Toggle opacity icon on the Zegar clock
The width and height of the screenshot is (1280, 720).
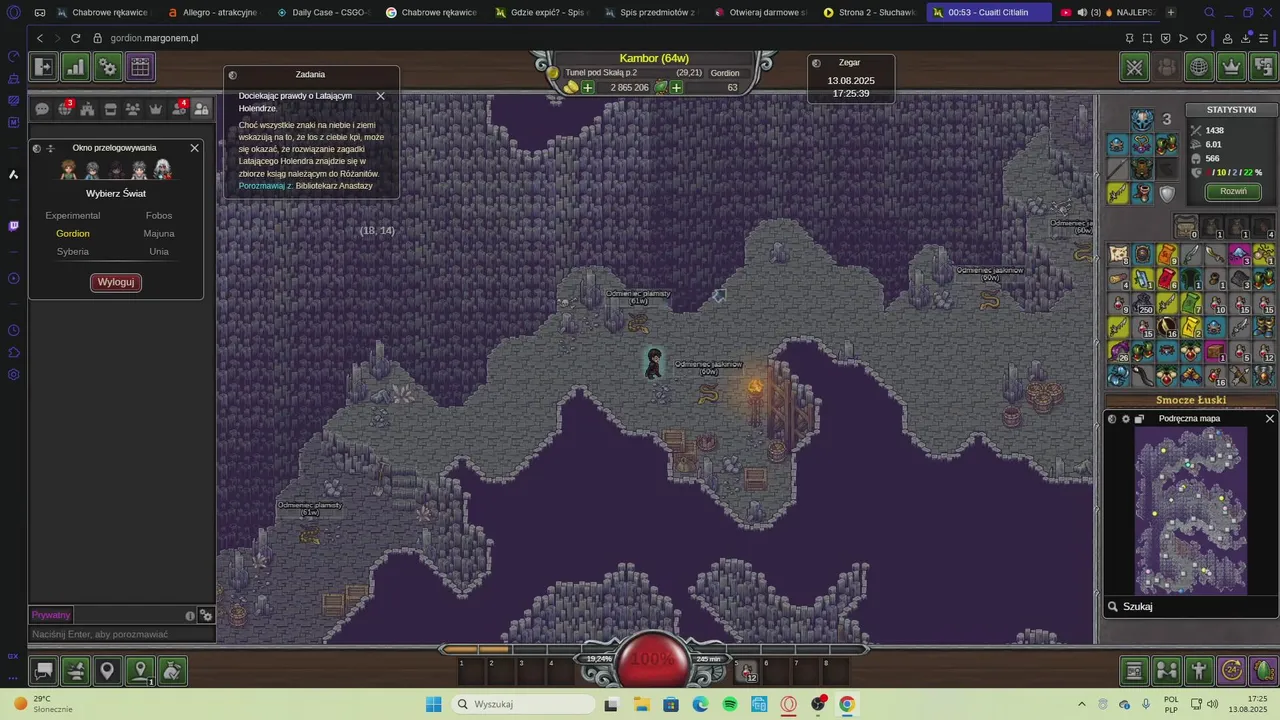816,63
